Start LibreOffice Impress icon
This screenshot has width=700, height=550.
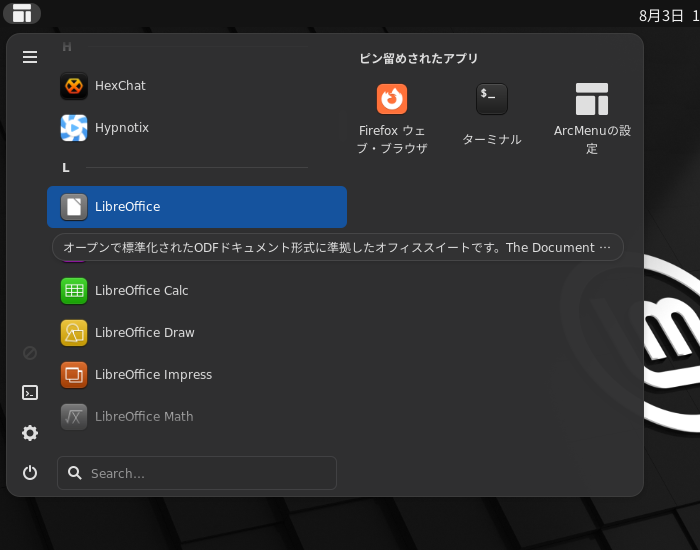point(74,375)
